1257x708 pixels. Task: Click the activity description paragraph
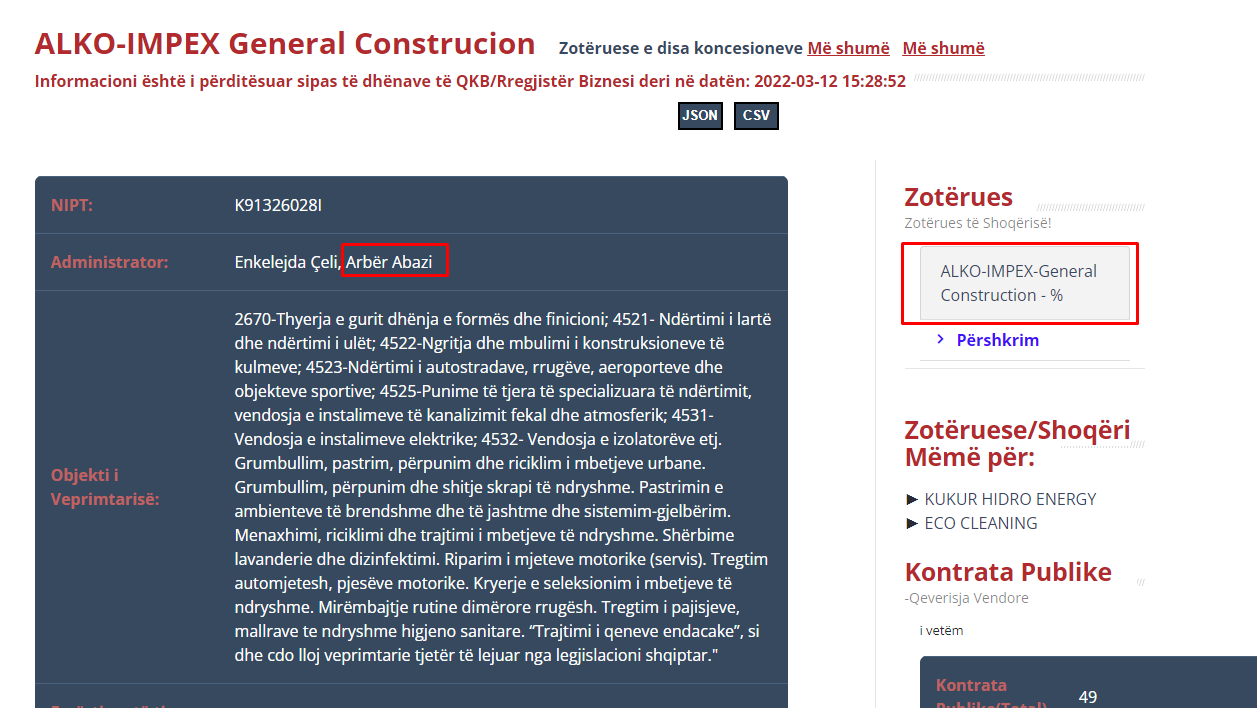[x=503, y=487]
